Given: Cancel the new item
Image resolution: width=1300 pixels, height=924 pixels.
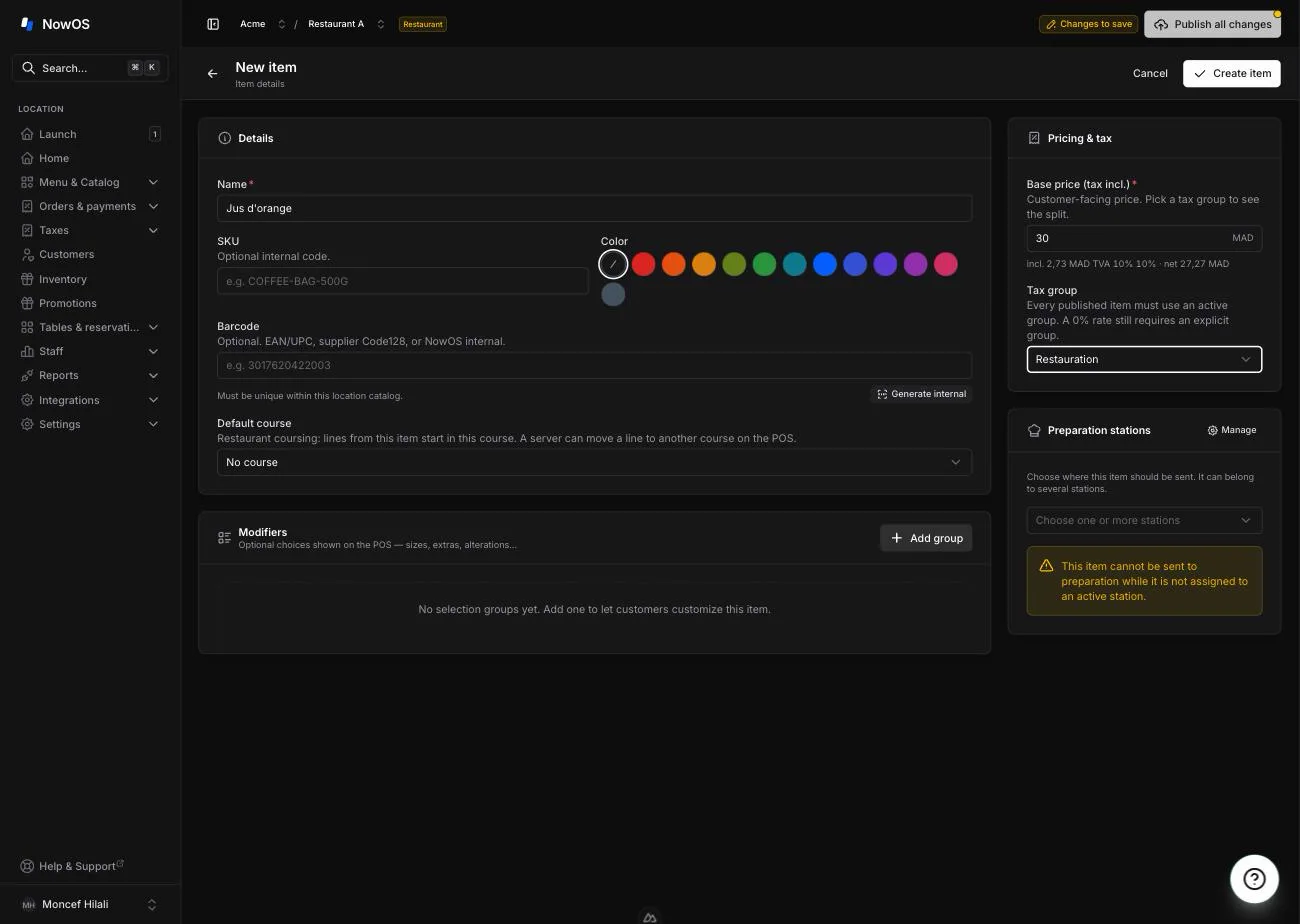Looking at the screenshot, I should [1150, 73].
